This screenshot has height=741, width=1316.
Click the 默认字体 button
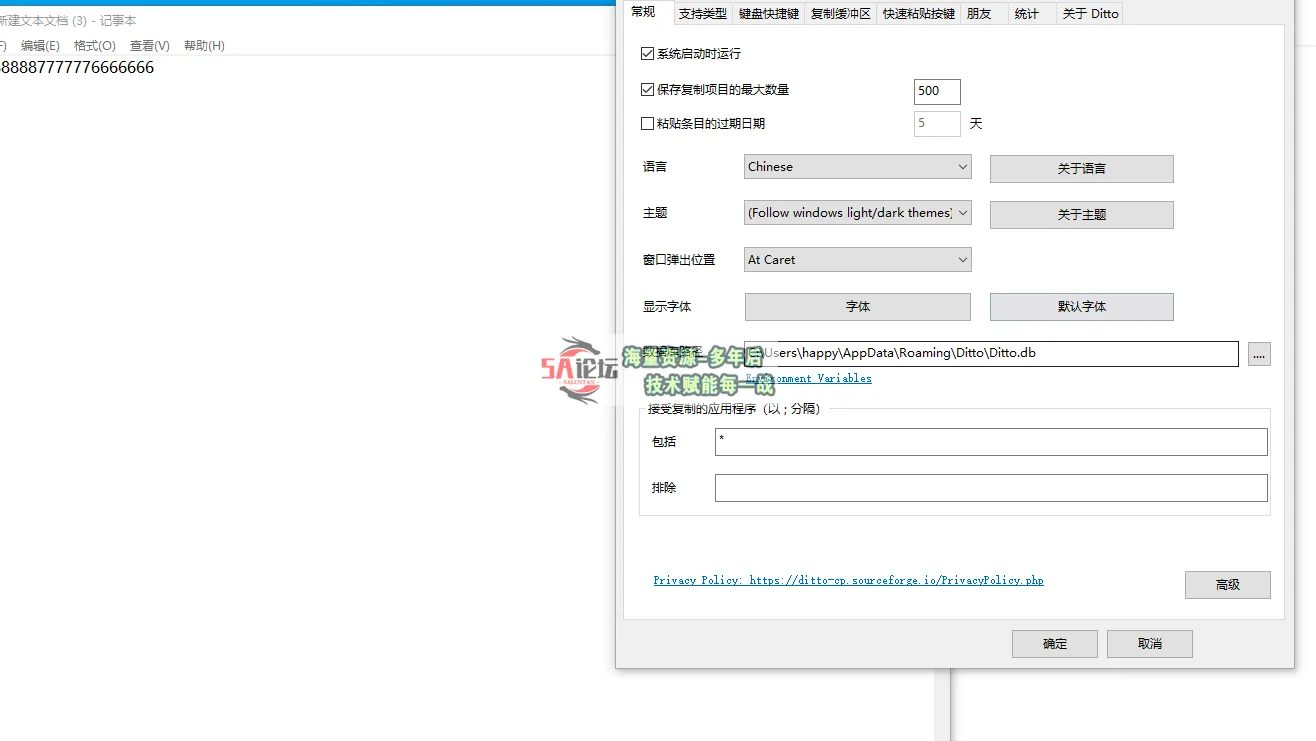(x=1081, y=307)
